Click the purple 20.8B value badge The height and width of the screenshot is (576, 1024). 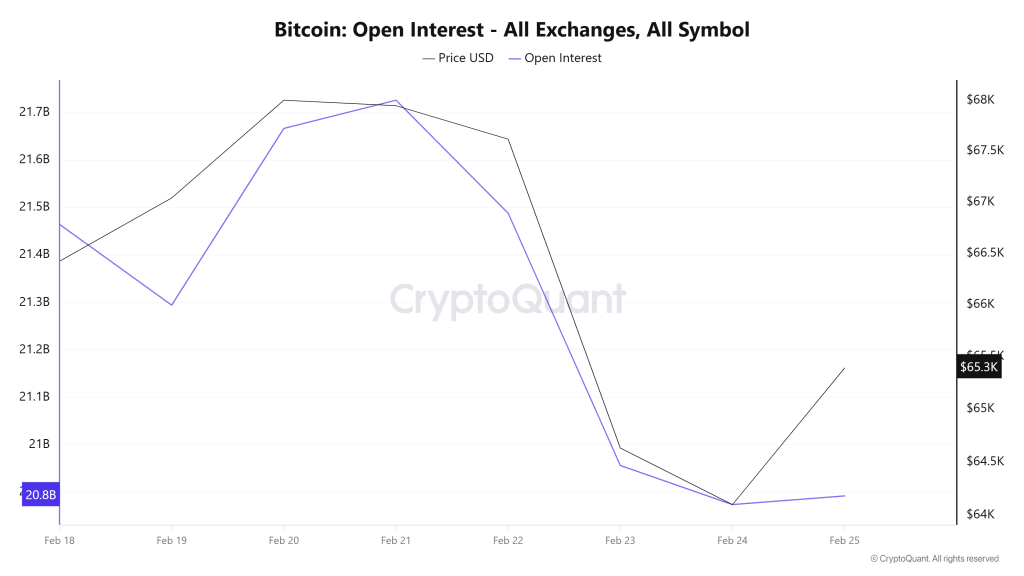tap(41, 495)
